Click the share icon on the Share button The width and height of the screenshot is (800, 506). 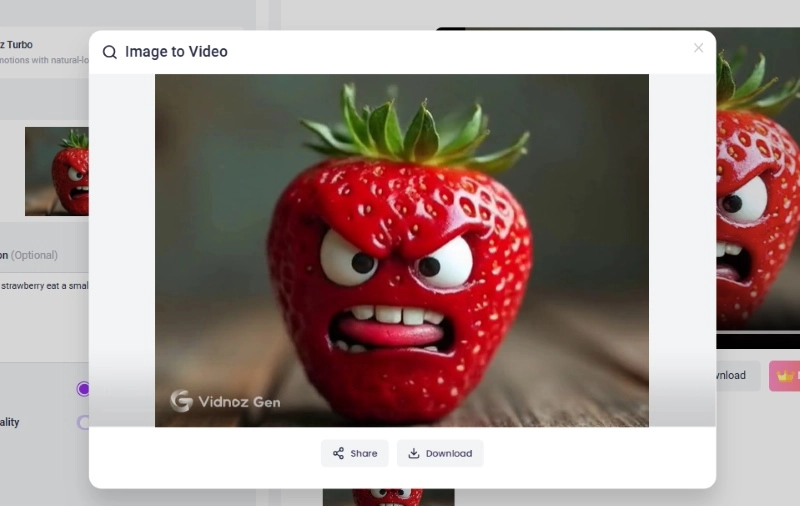(x=338, y=453)
